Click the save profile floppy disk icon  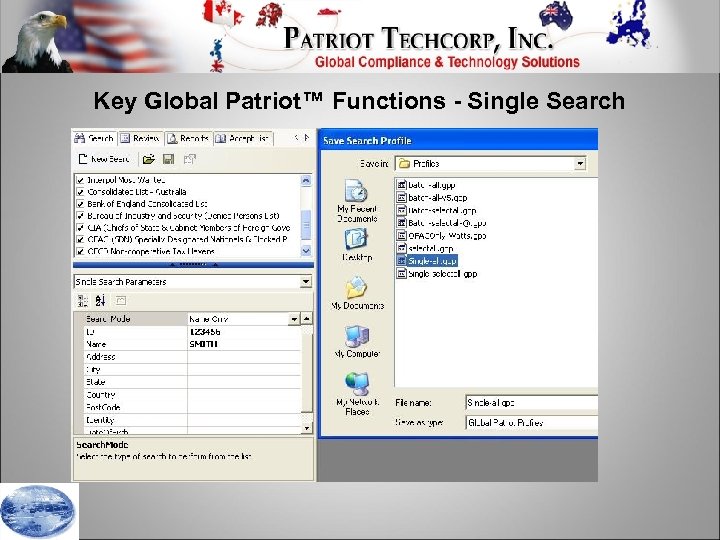click(x=169, y=159)
